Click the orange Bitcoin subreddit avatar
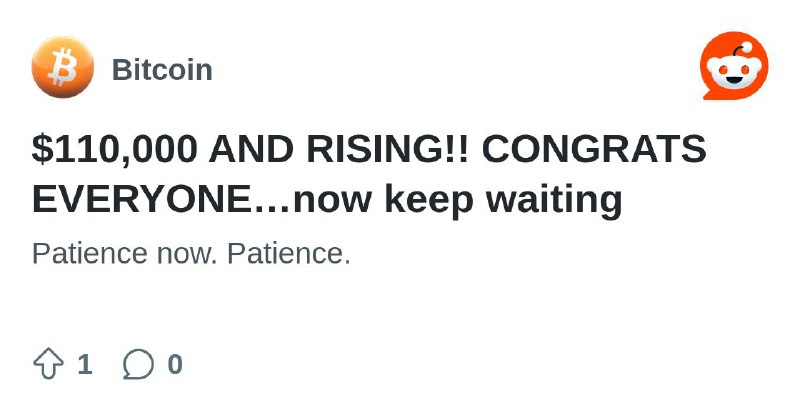Screen dimensions: 800x417 (x=63, y=67)
